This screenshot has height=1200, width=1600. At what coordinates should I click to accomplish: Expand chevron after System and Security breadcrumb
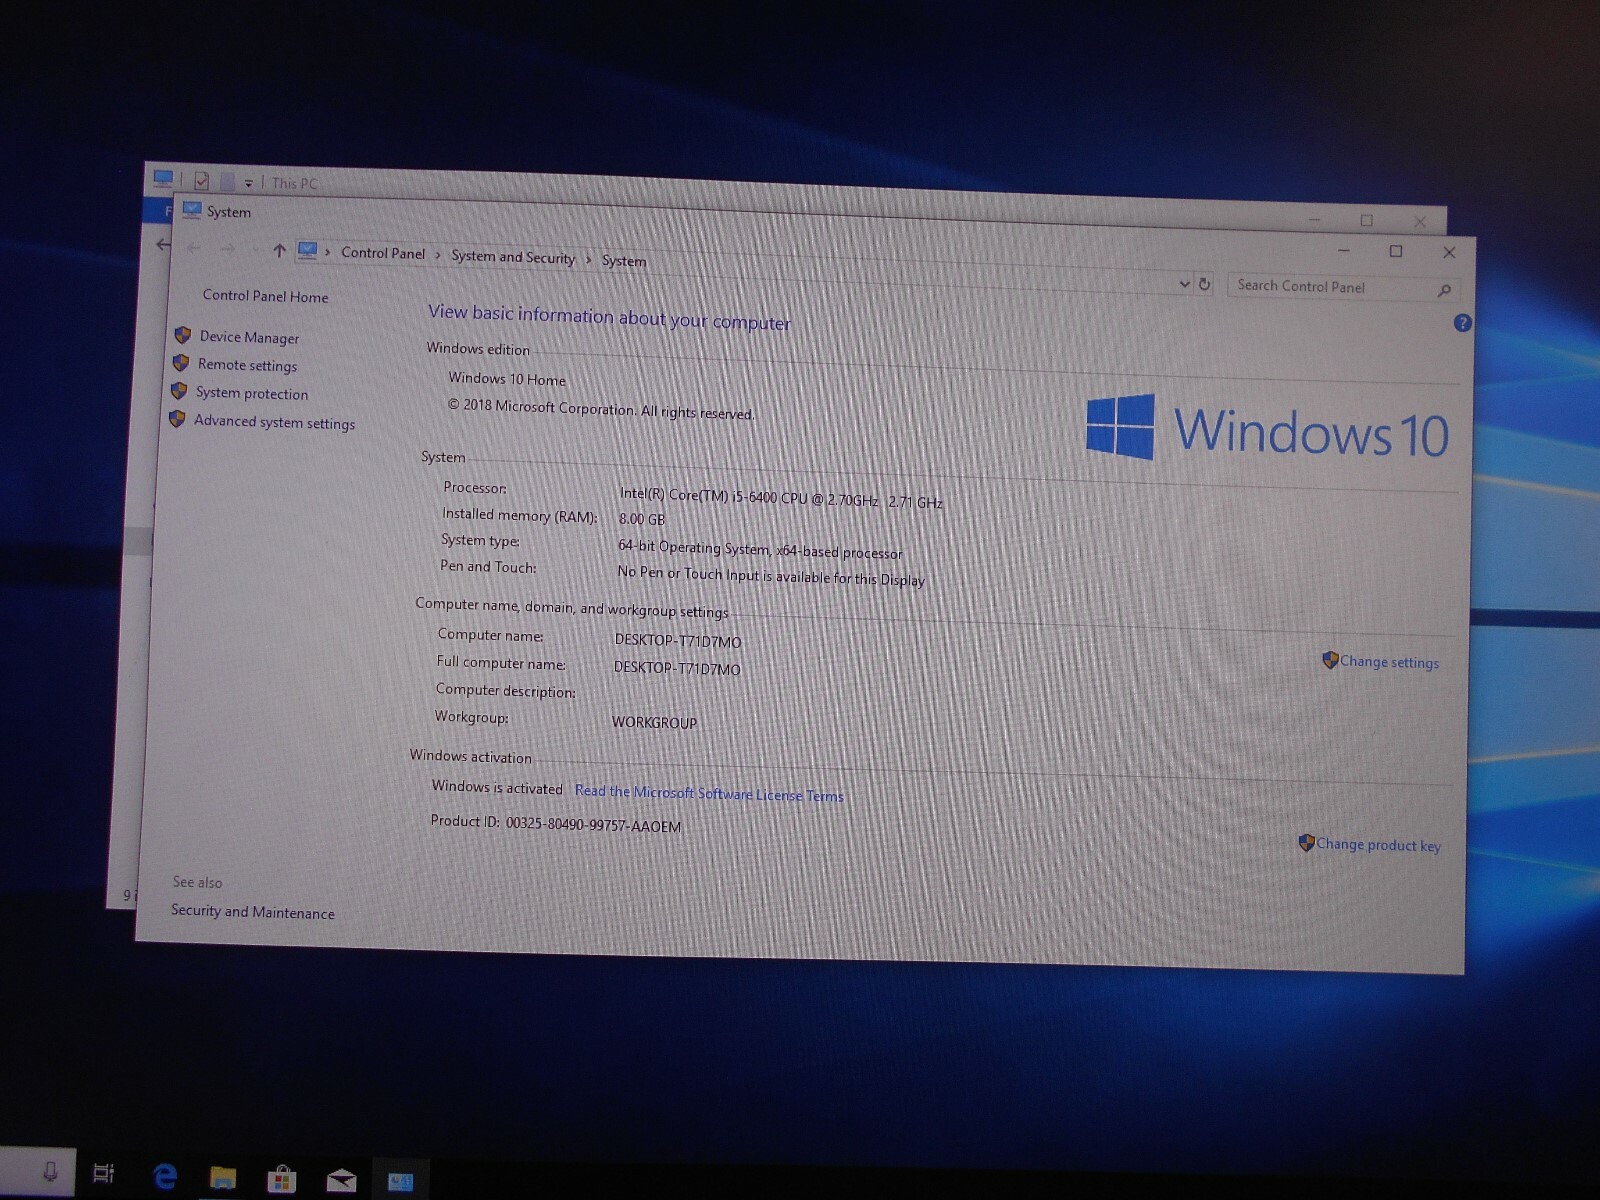[x=589, y=260]
